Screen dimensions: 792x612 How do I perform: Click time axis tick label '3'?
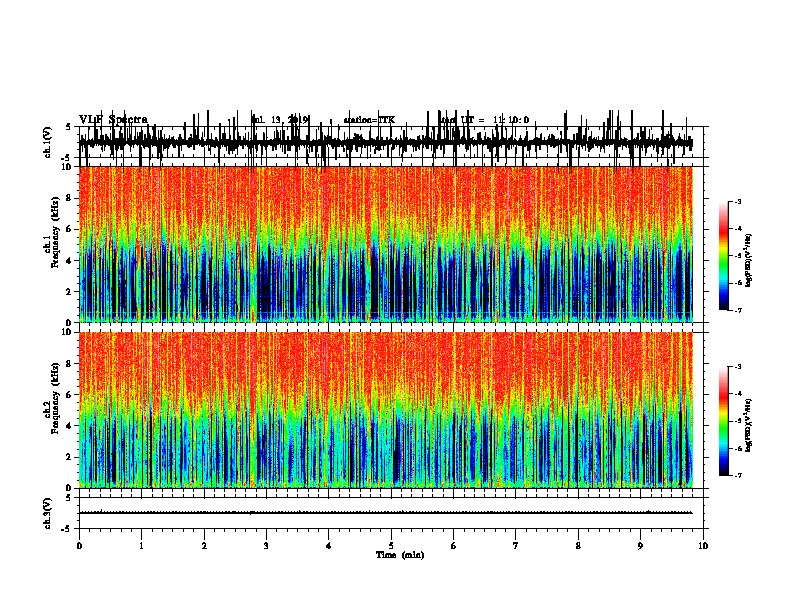pyautogui.click(x=266, y=546)
